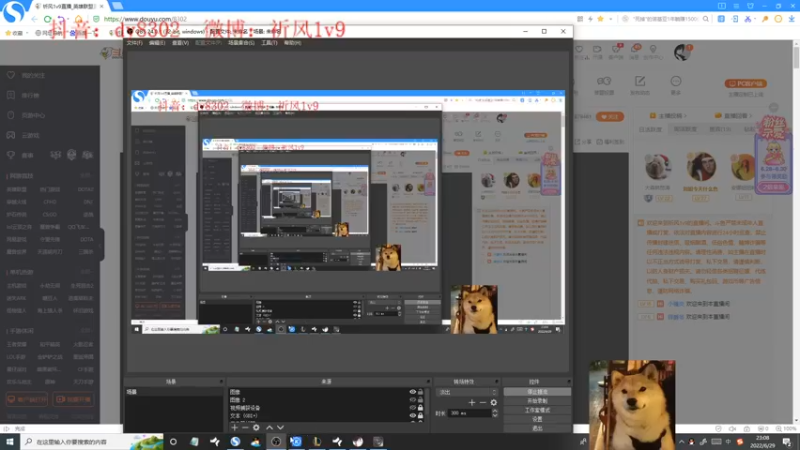Select 图像 row in sources list

coord(319,392)
